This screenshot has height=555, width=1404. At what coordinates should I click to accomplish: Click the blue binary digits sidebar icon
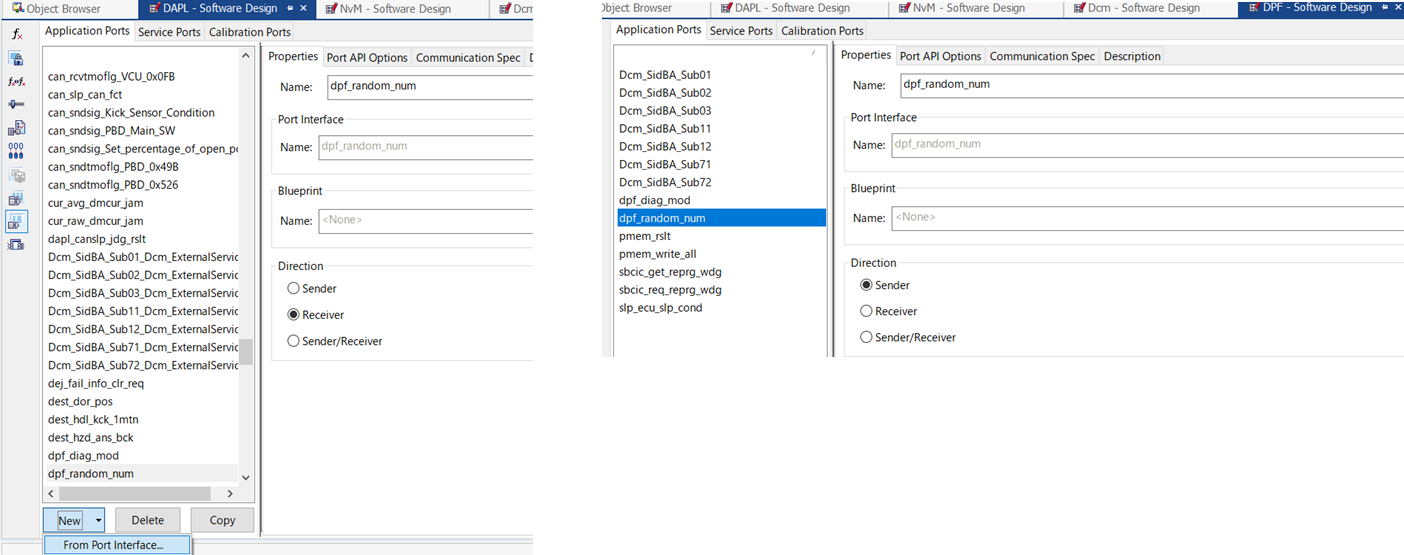tap(16, 151)
